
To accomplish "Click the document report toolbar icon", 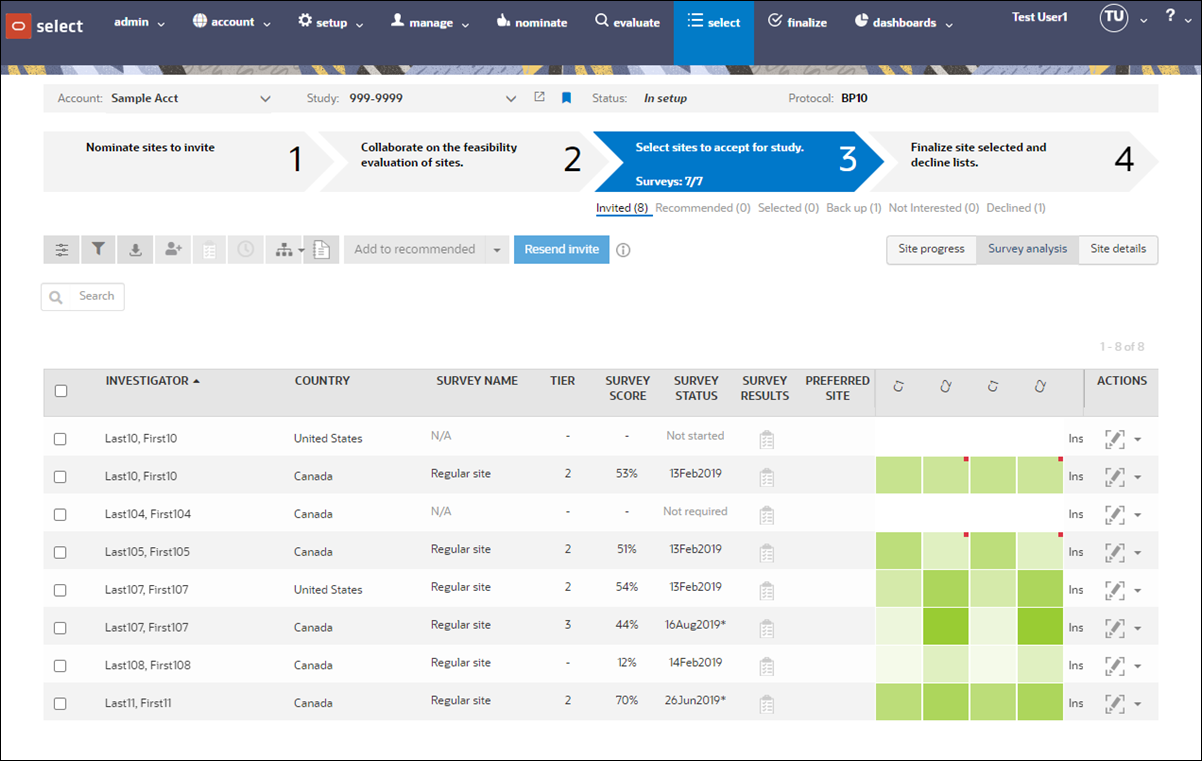I will (322, 250).
